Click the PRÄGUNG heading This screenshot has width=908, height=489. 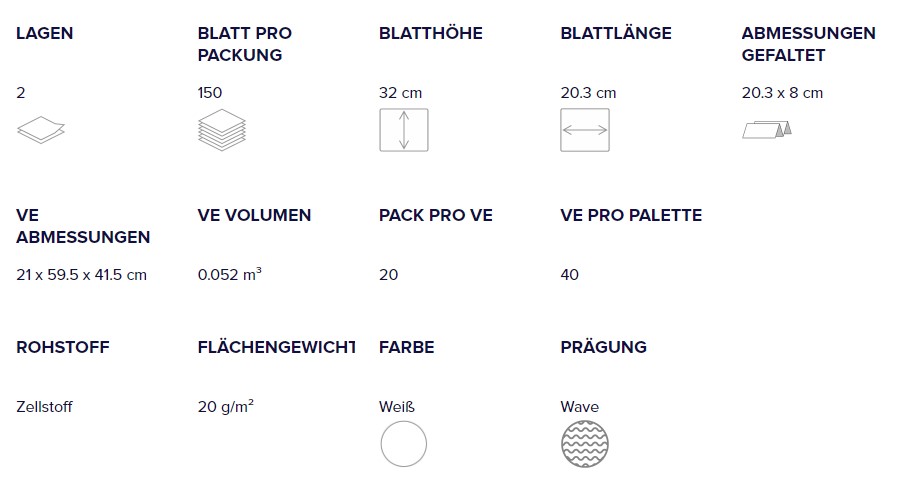click(x=603, y=346)
